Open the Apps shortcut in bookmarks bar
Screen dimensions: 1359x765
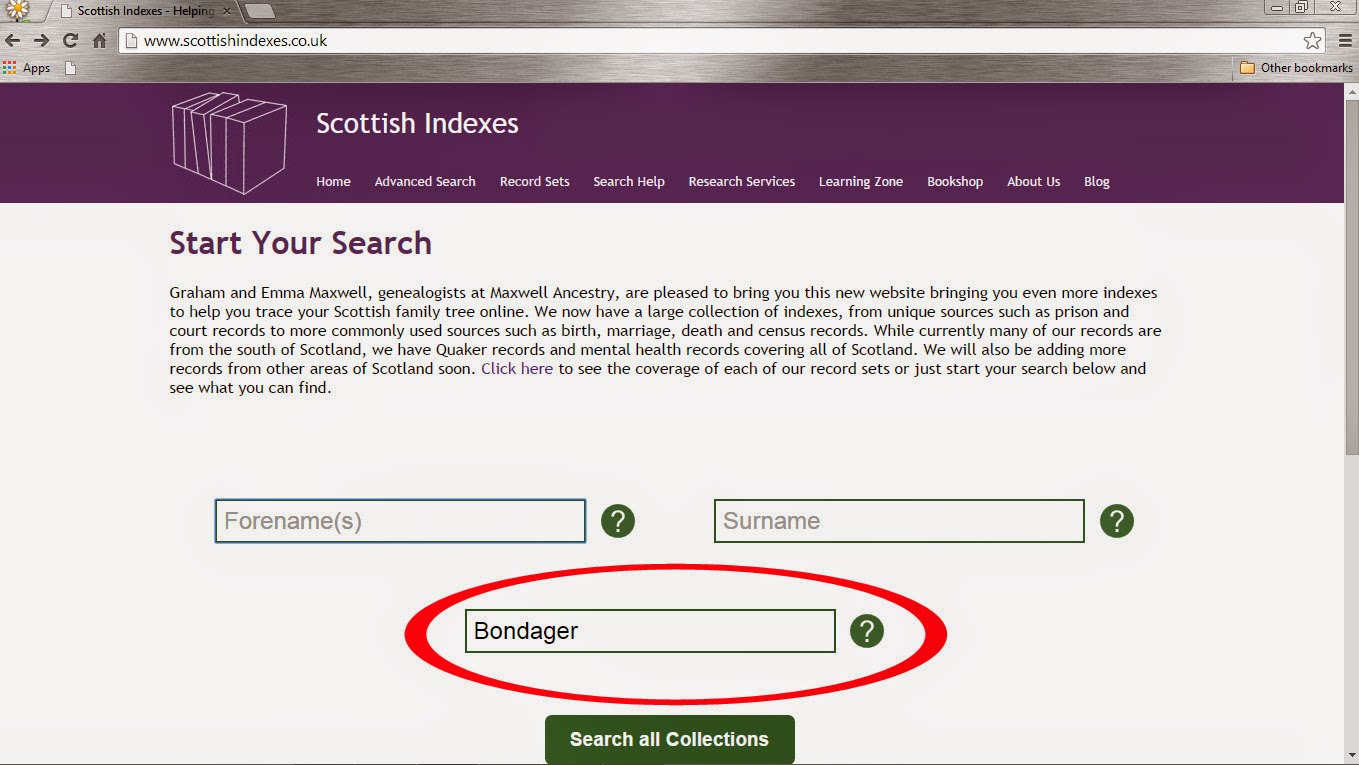tap(27, 68)
